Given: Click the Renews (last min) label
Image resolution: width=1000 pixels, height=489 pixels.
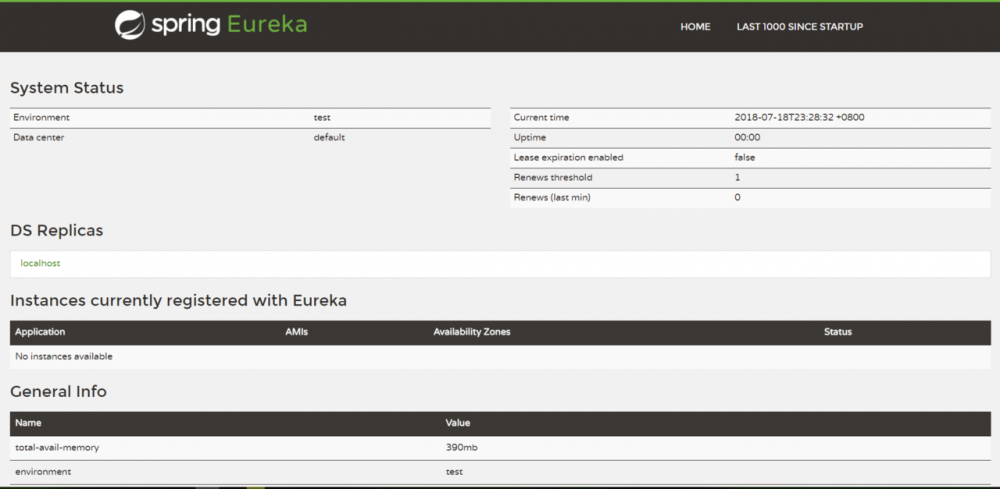Looking at the screenshot, I should [552, 198].
